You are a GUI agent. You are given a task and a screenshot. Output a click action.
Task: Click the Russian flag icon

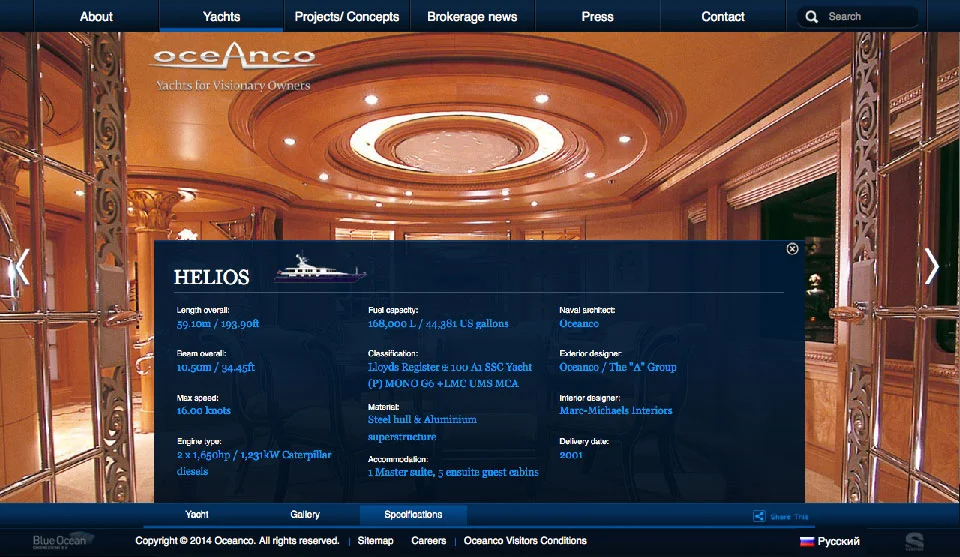[806, 541]
